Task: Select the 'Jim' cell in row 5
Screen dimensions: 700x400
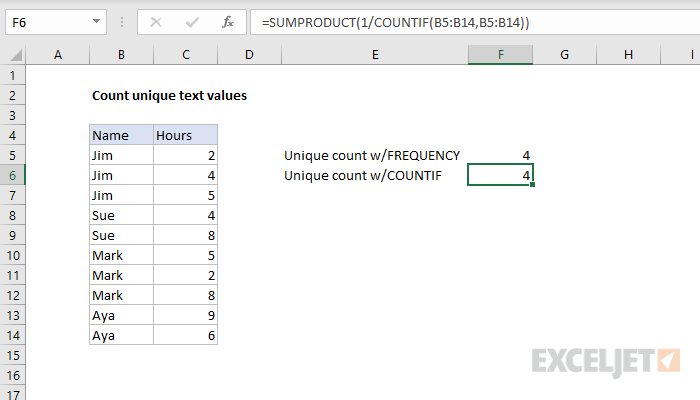Action: tap(121, 155)
